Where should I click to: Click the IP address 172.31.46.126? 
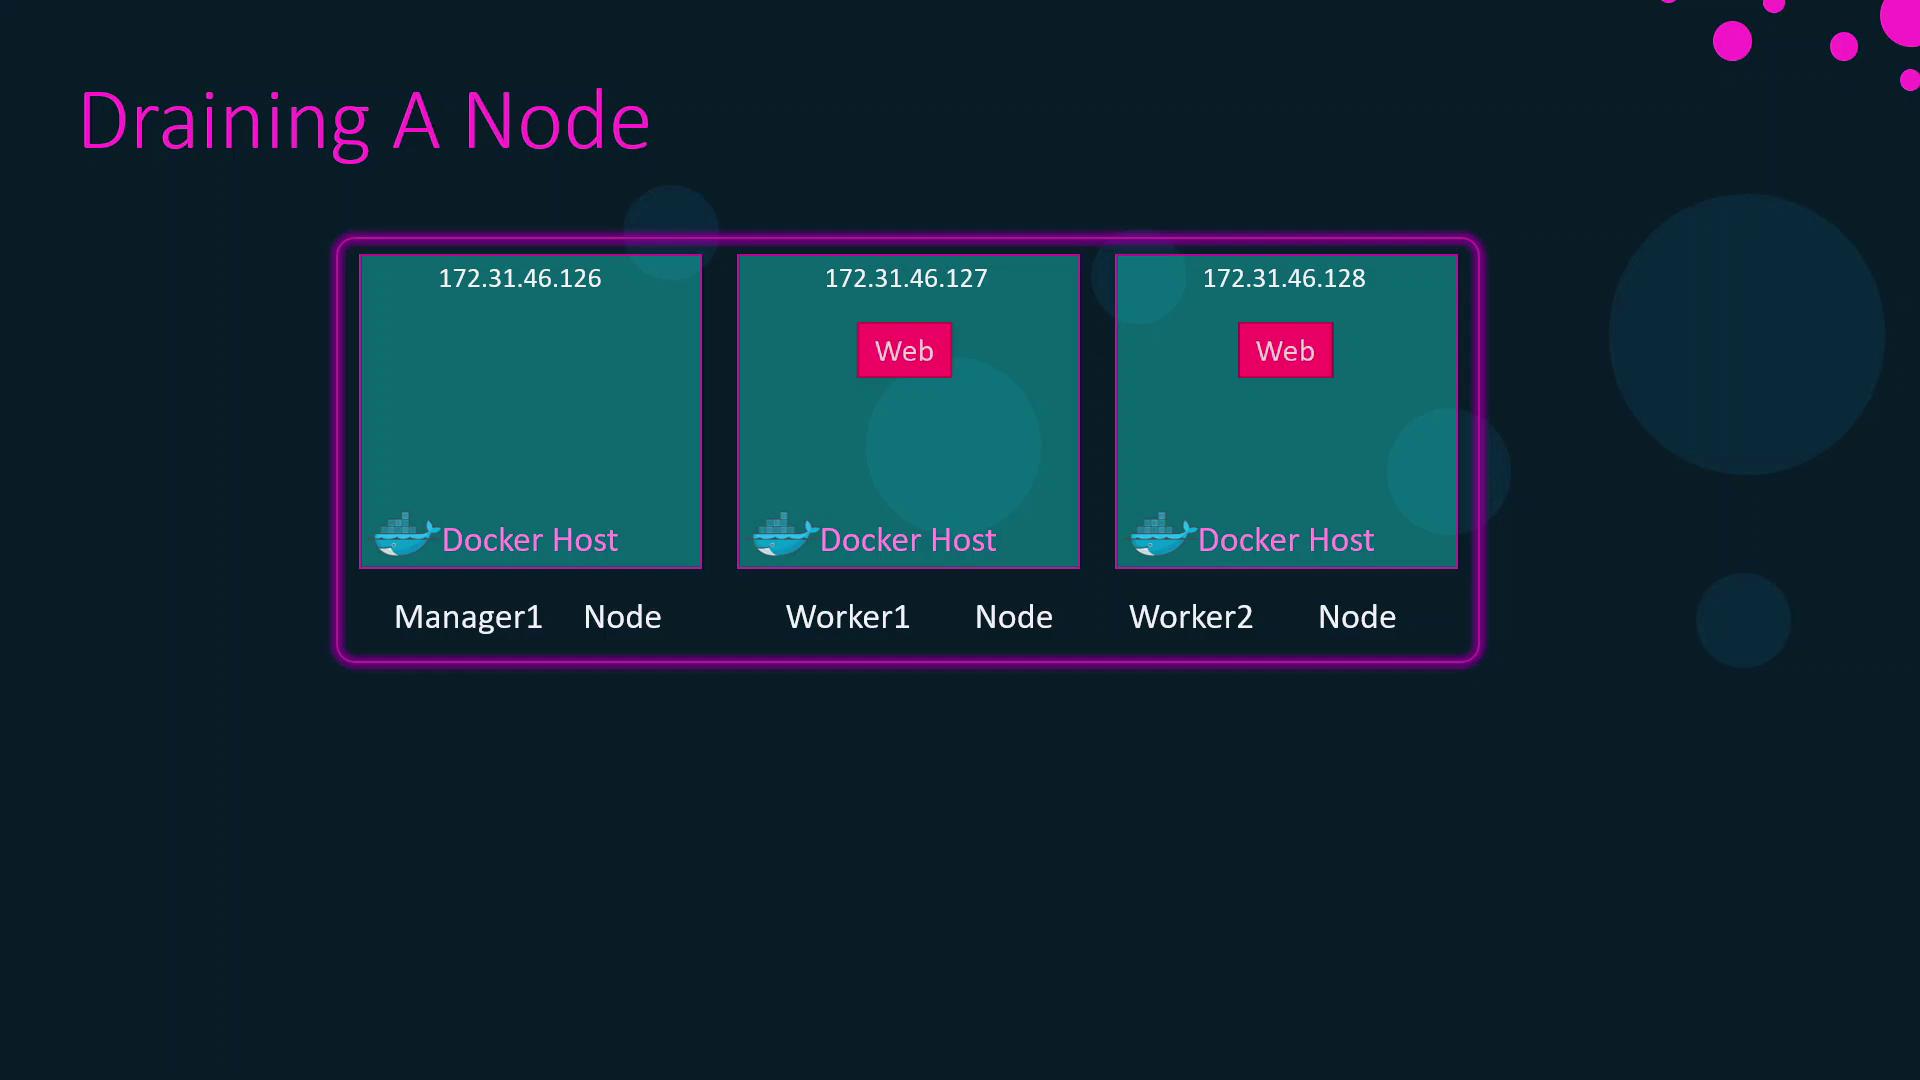tap(520, 278)
